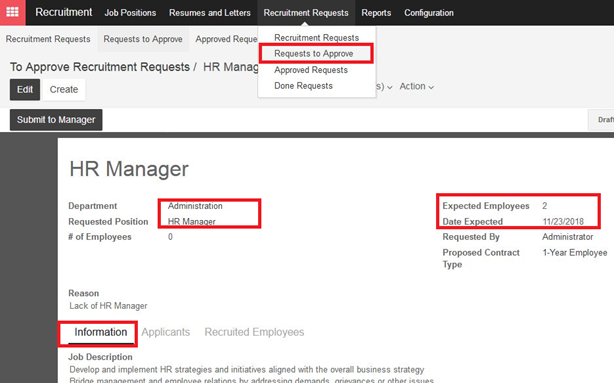Screen dimensions: 614x383
Task: Open Resumes and Letters menu
Action: 209,13
